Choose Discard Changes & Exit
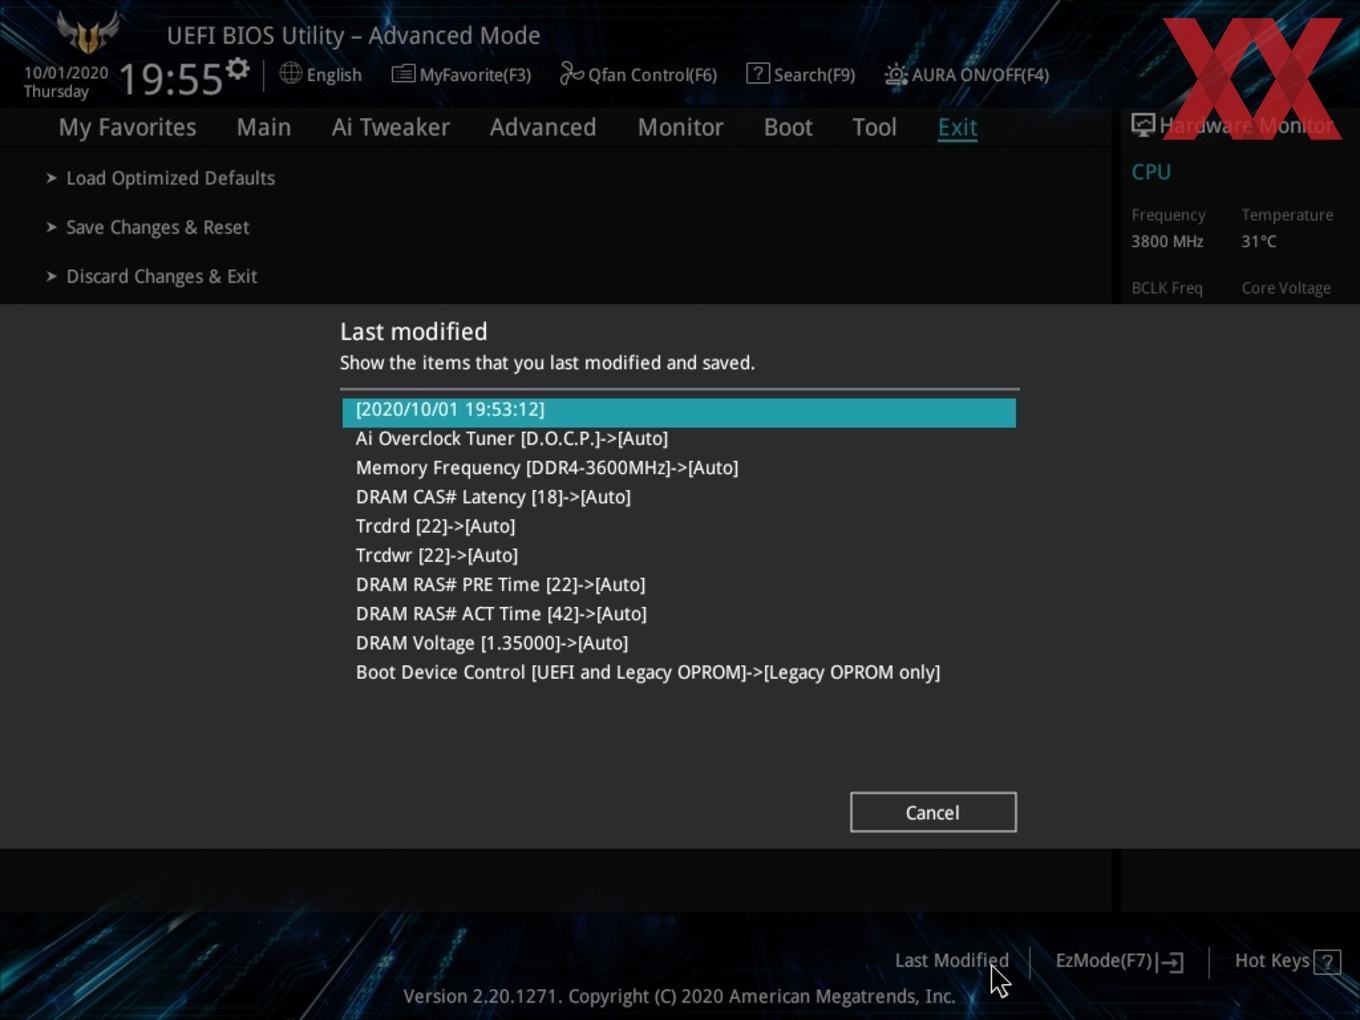 (161, 276)
